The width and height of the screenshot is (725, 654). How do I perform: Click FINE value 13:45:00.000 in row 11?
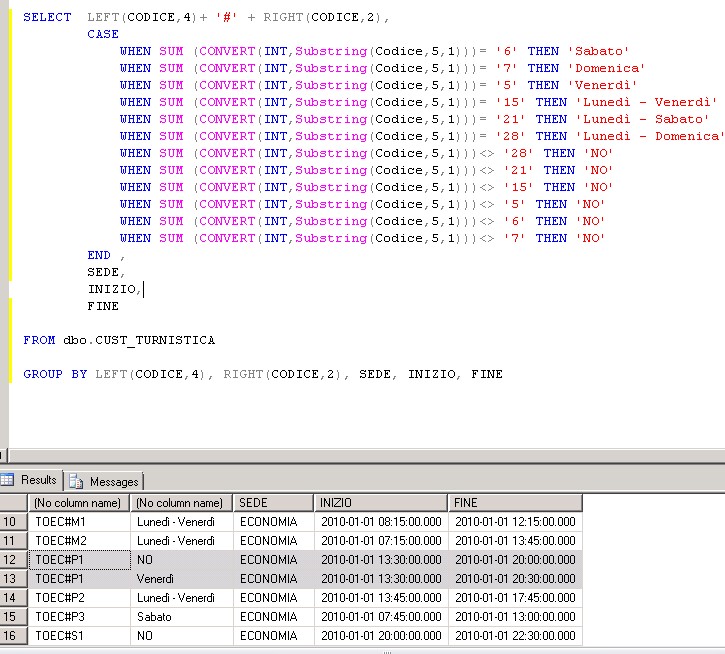515,541
